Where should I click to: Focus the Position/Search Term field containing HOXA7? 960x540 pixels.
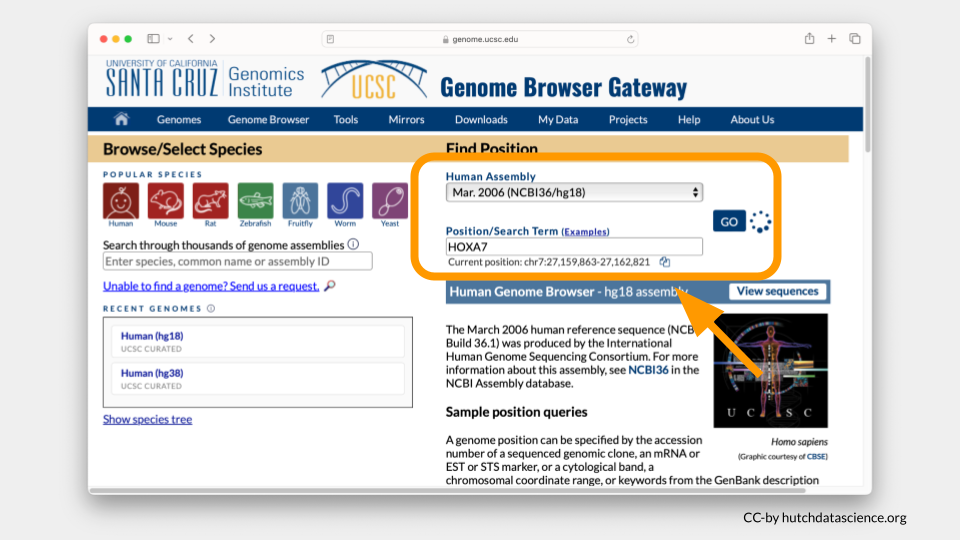[574, 247]
